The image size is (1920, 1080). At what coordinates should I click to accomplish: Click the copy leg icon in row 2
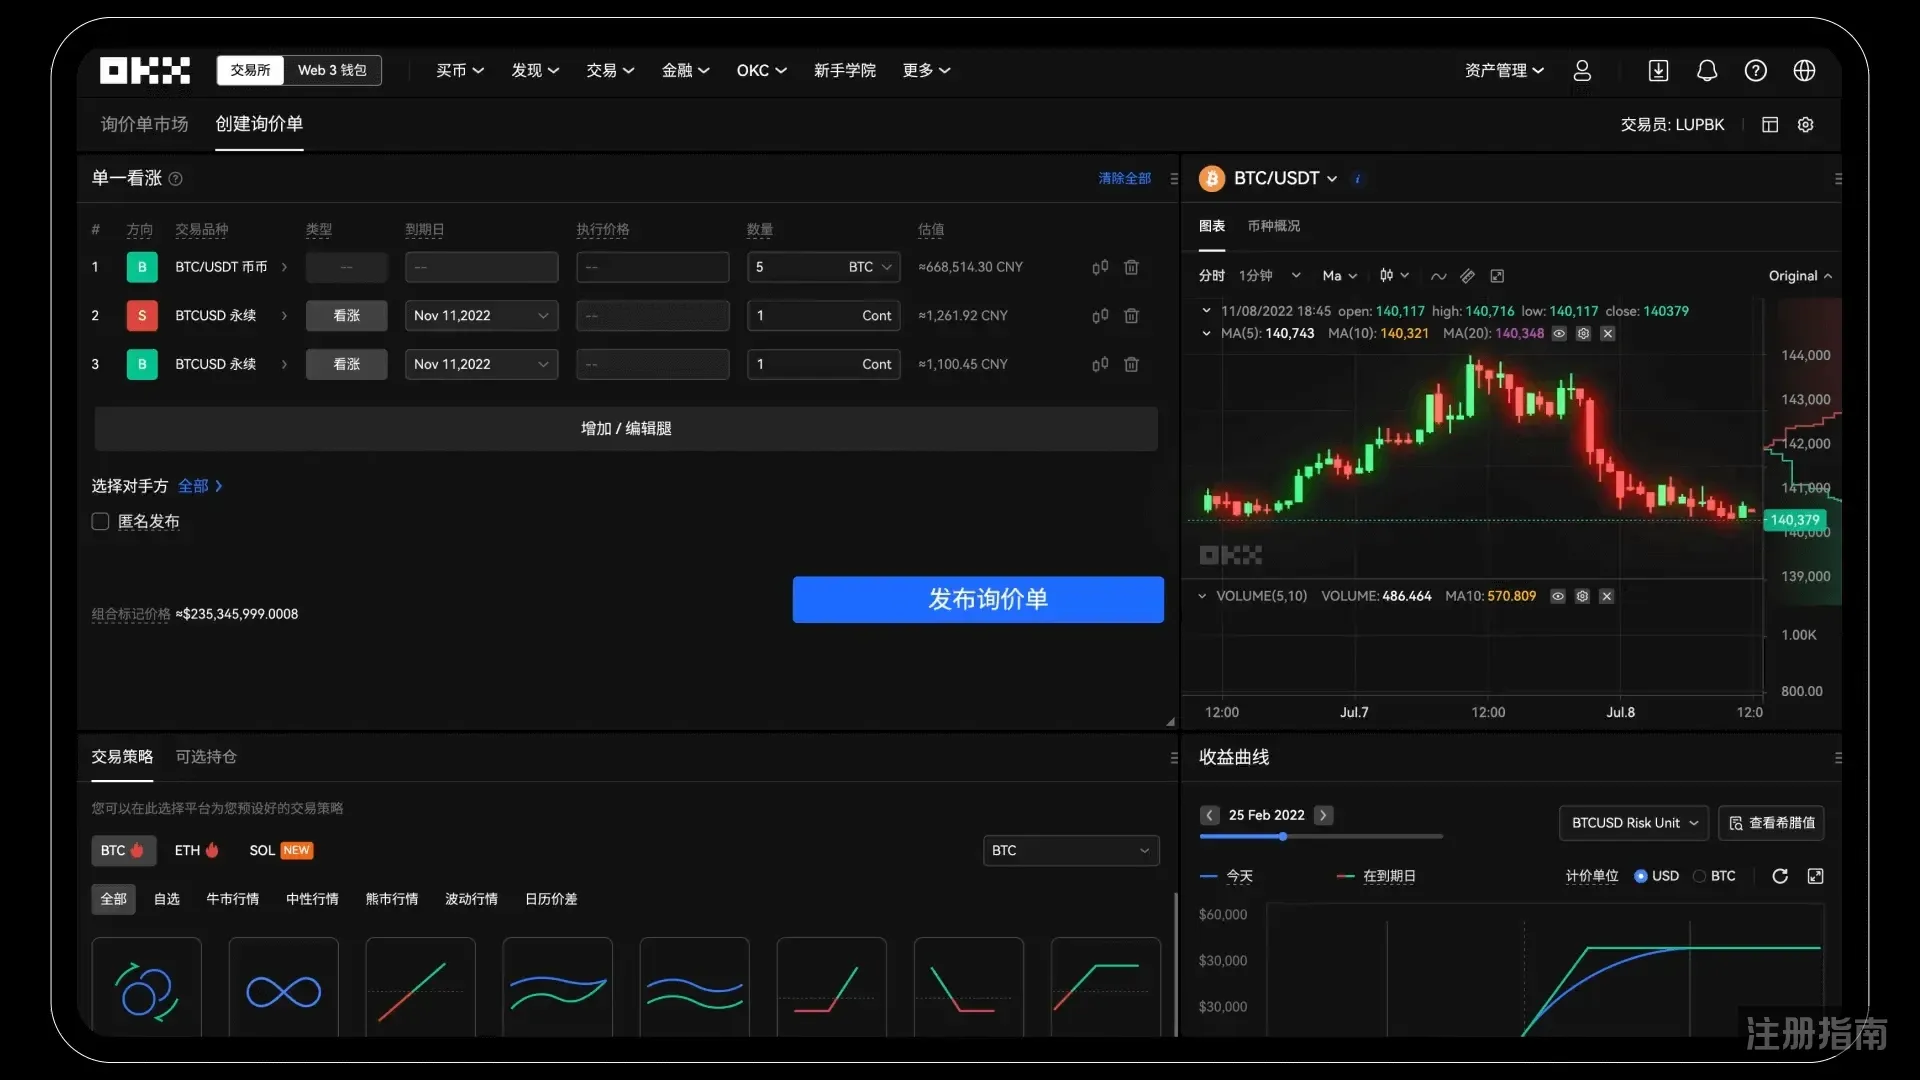click(1100, 316)
